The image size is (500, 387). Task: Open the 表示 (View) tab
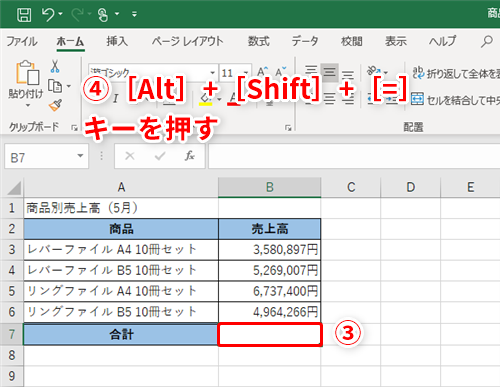click(396, 41)
